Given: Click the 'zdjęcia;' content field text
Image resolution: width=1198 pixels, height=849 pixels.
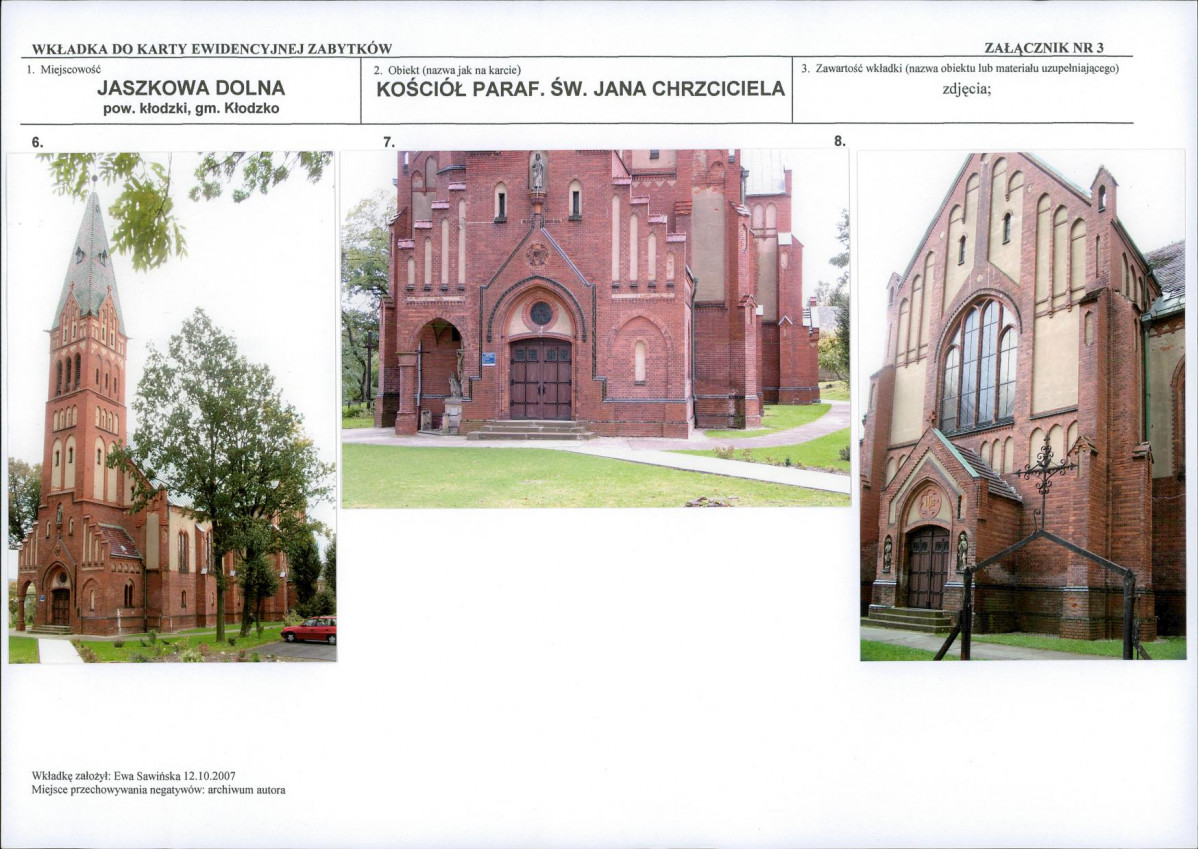Looking at the screenshot, I should click(967, 87).
